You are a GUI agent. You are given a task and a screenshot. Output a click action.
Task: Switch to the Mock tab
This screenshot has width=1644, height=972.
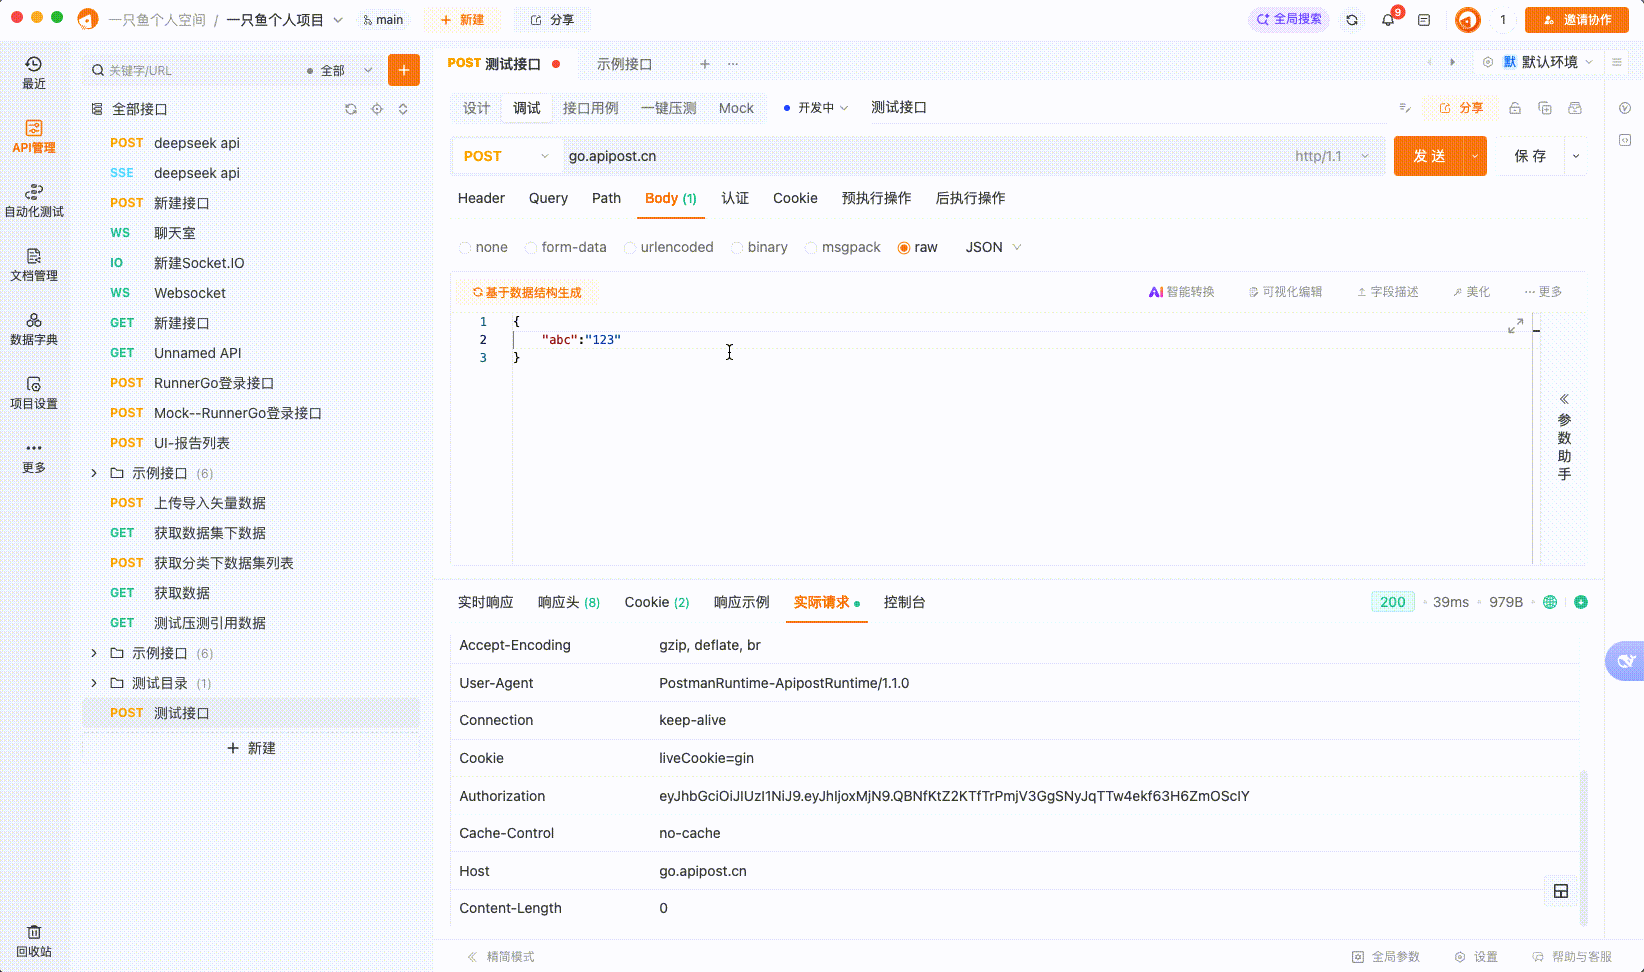pos(736,107)
